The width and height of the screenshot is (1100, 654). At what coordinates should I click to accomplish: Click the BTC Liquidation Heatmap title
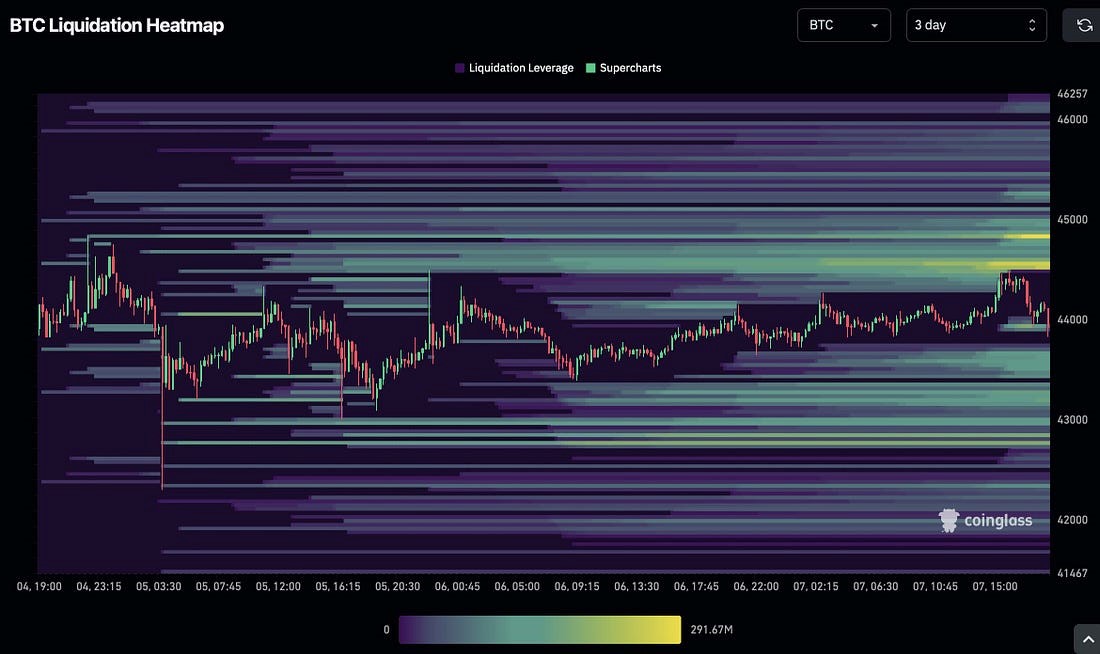[116, 25]
